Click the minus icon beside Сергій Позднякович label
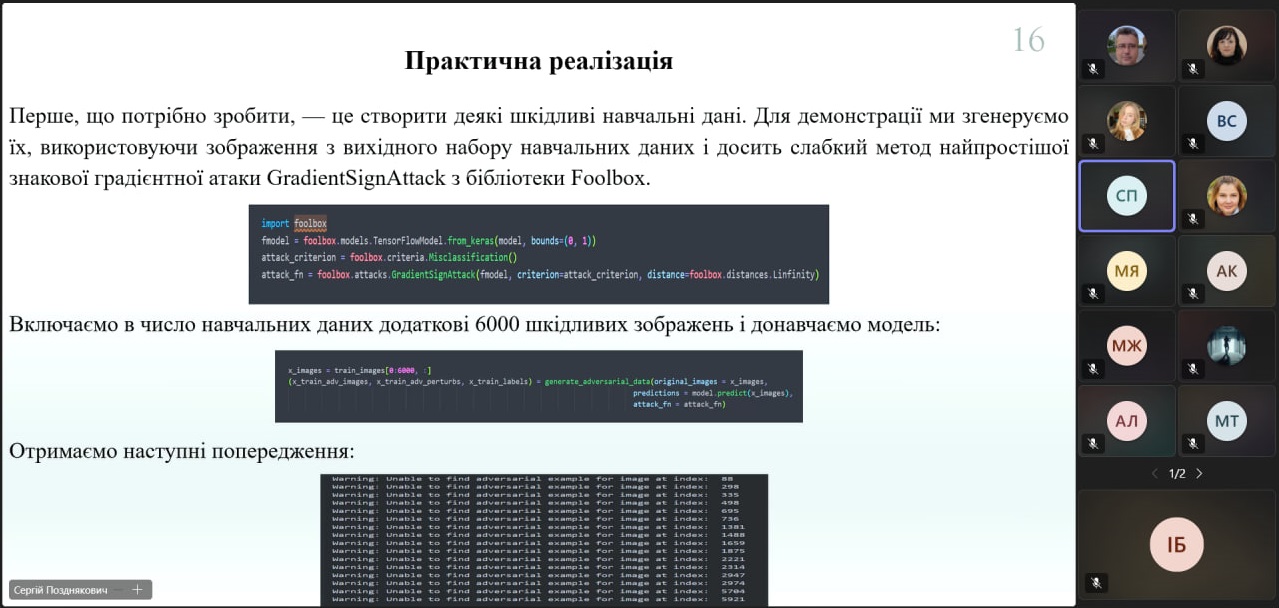Viewport: 1279px width, 608px height. (120, 590)
